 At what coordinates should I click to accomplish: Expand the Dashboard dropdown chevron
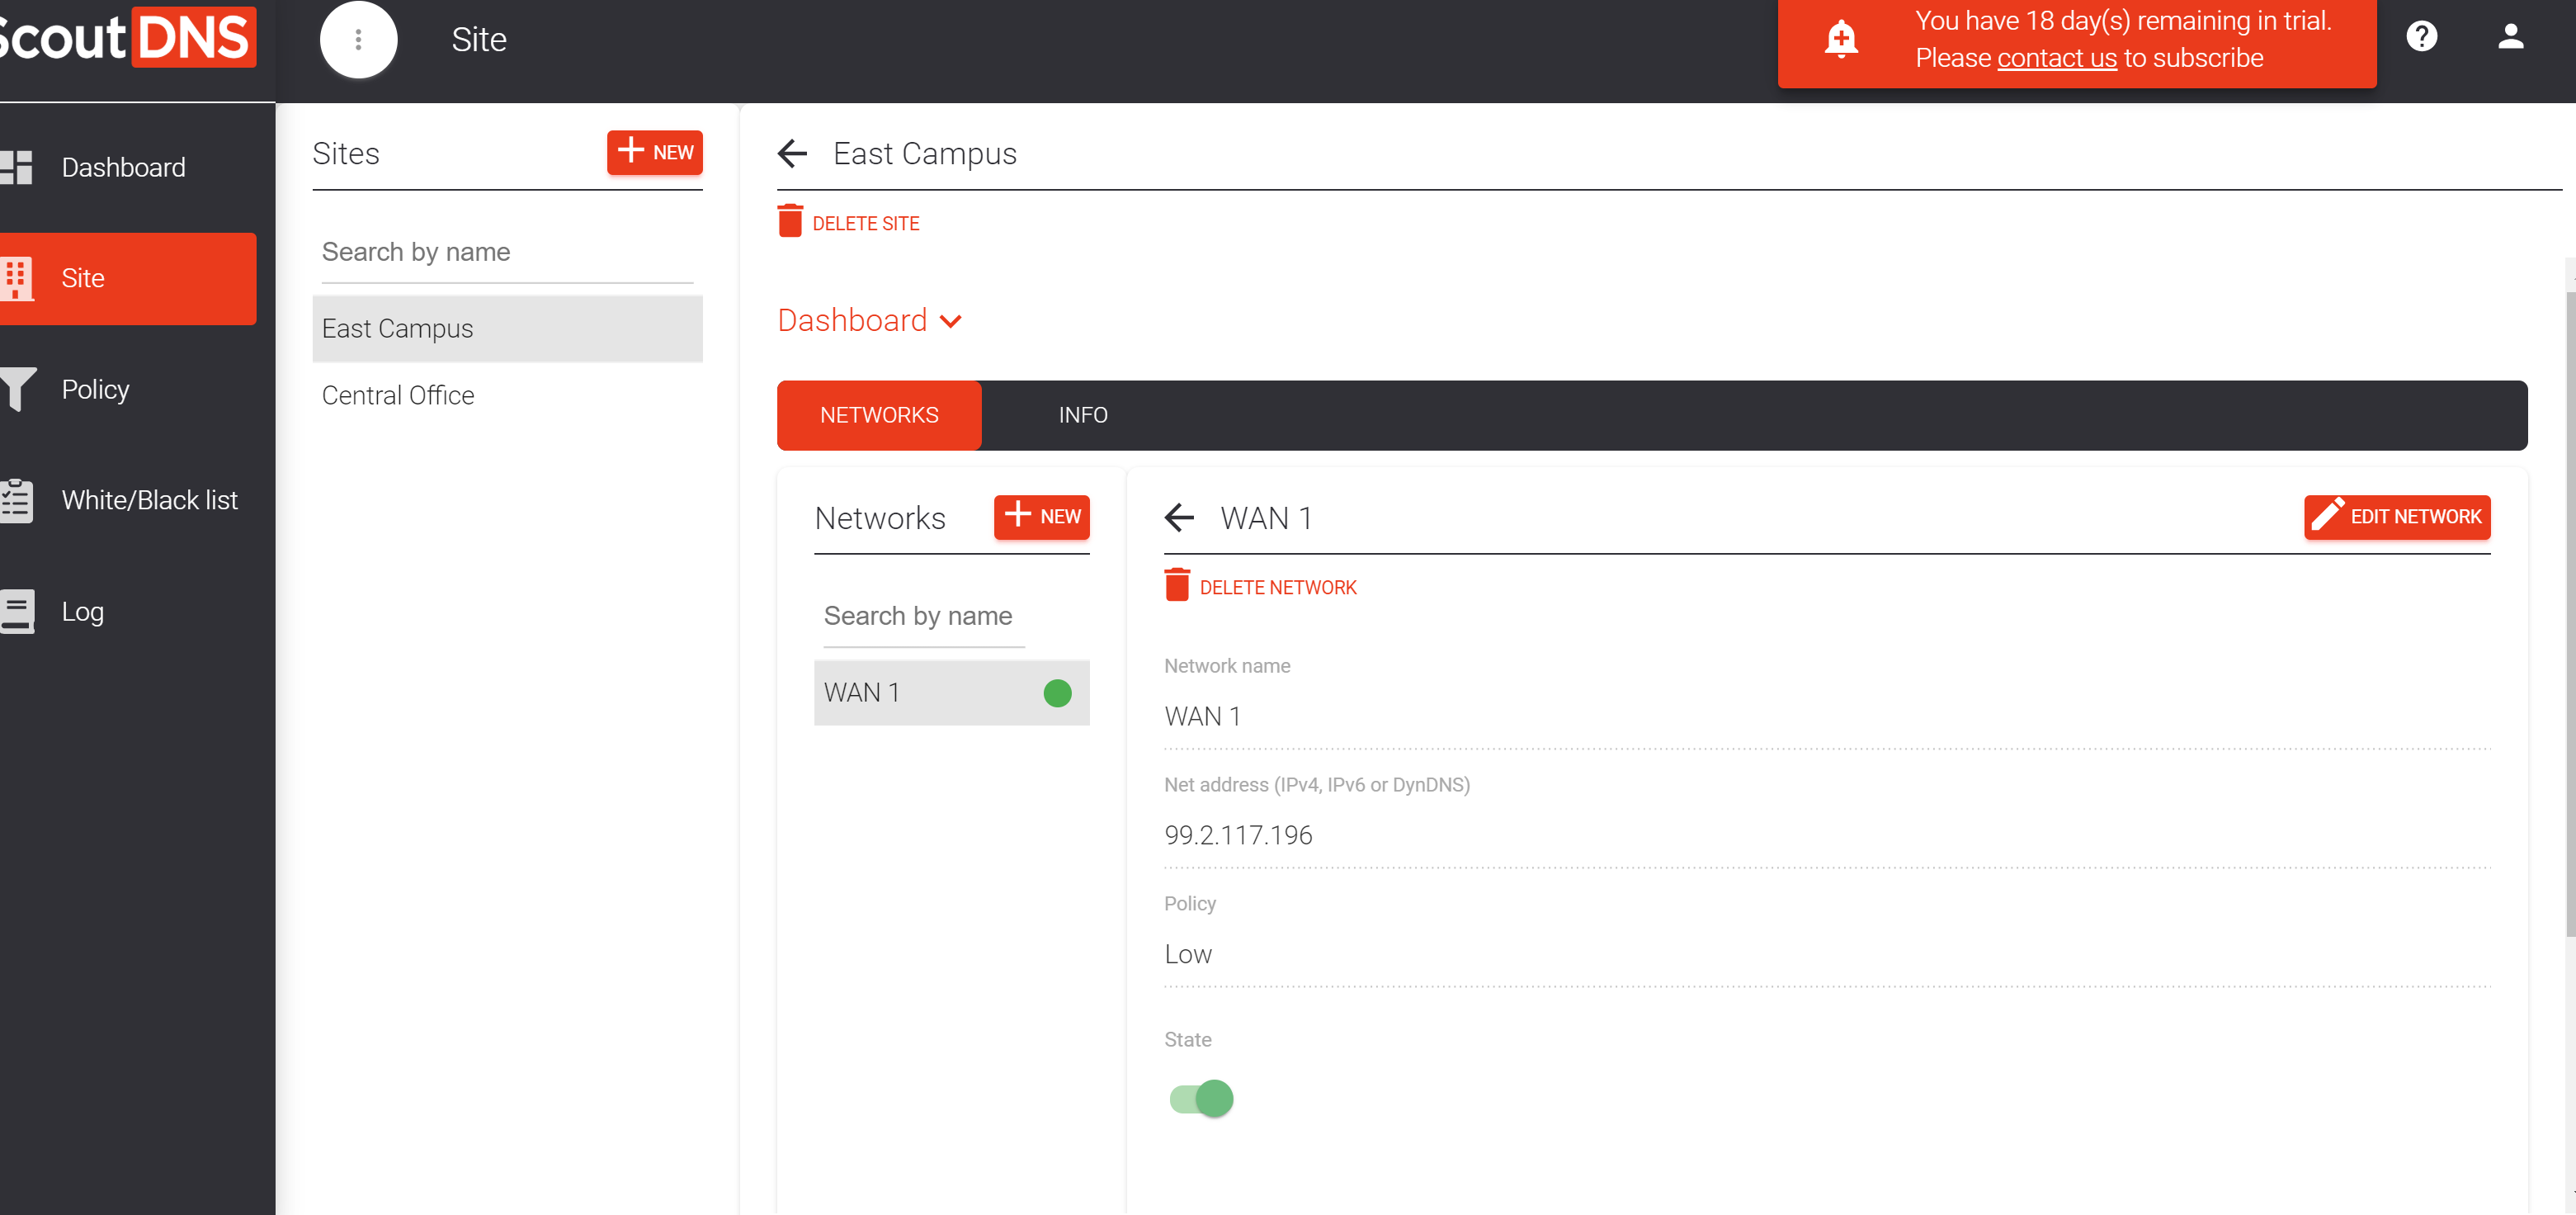coord(951,321)
